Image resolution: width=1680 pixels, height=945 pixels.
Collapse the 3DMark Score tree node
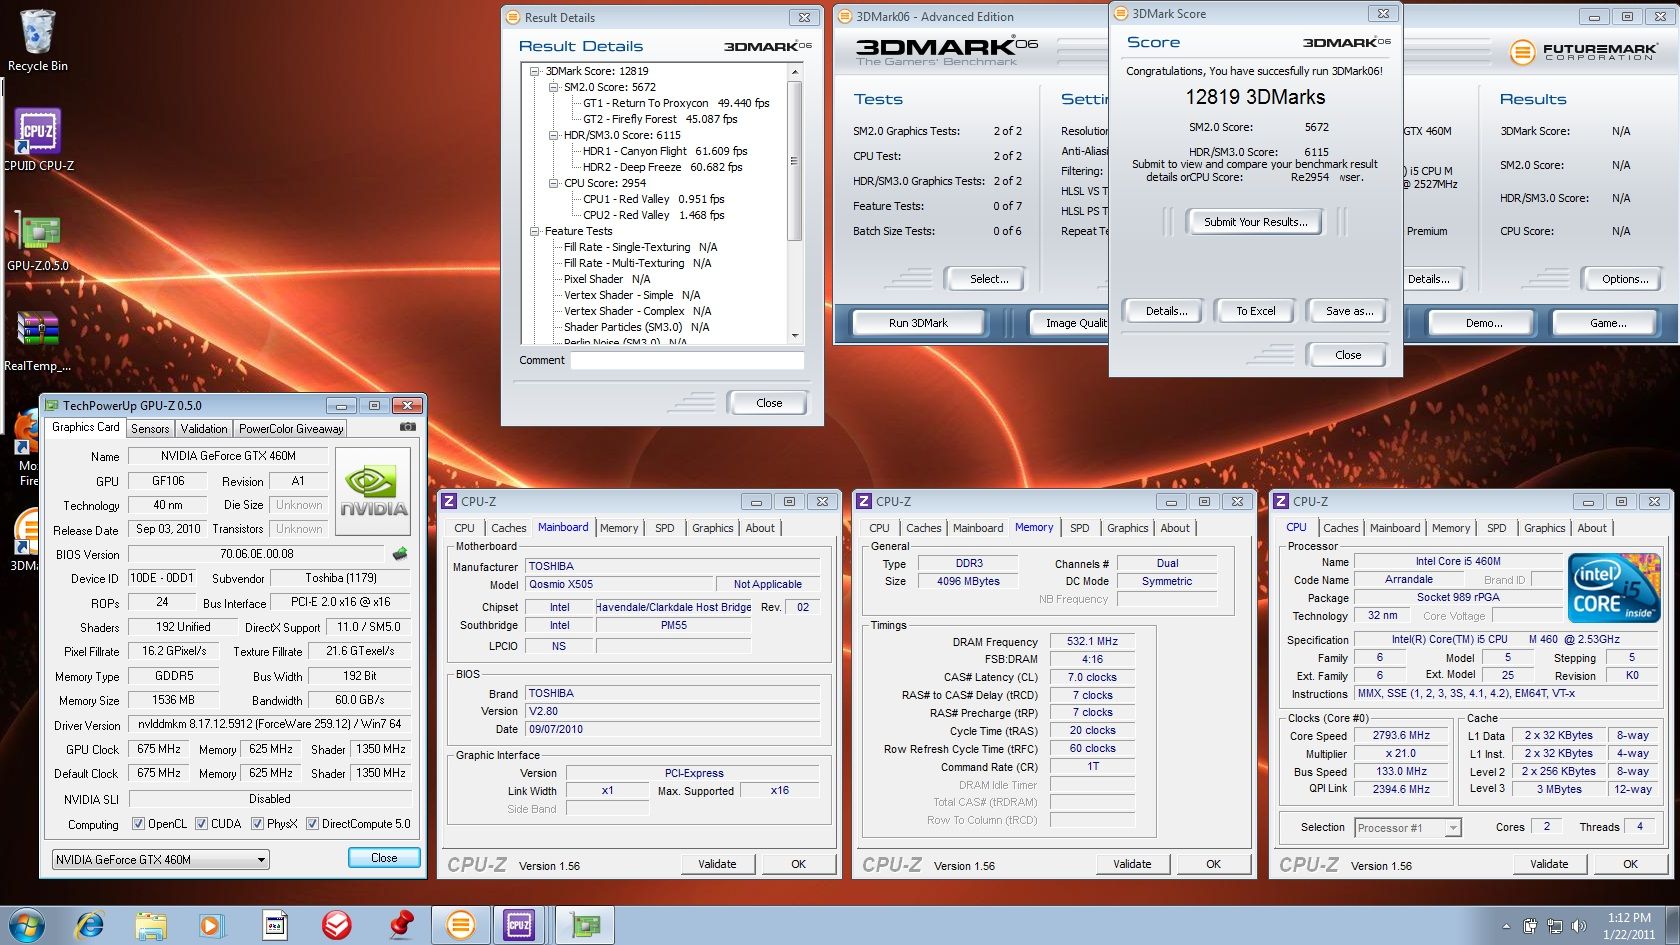[x=535, y=71]
